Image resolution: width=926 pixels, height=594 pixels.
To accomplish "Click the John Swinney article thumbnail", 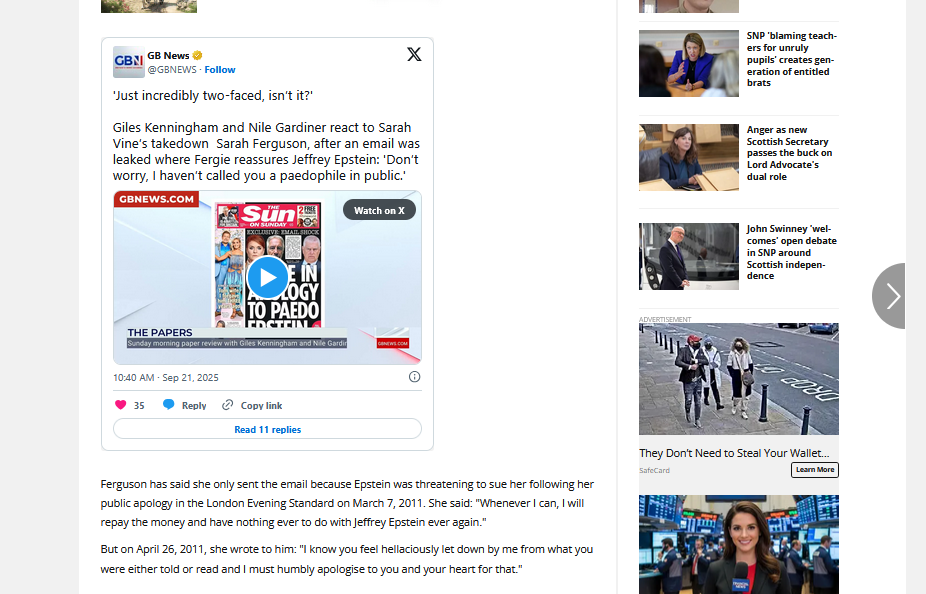I will pos(688,256).
